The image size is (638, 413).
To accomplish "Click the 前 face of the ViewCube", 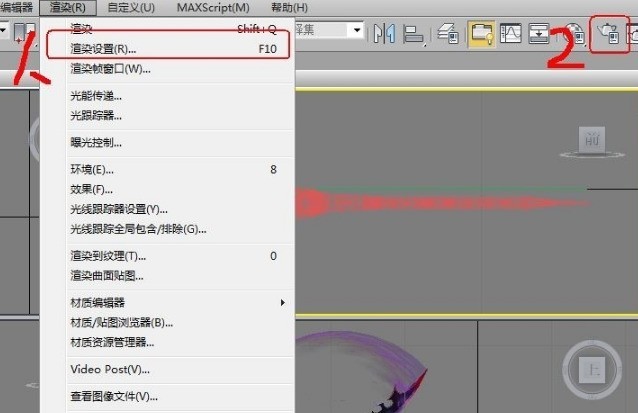I will coord(594,138).
